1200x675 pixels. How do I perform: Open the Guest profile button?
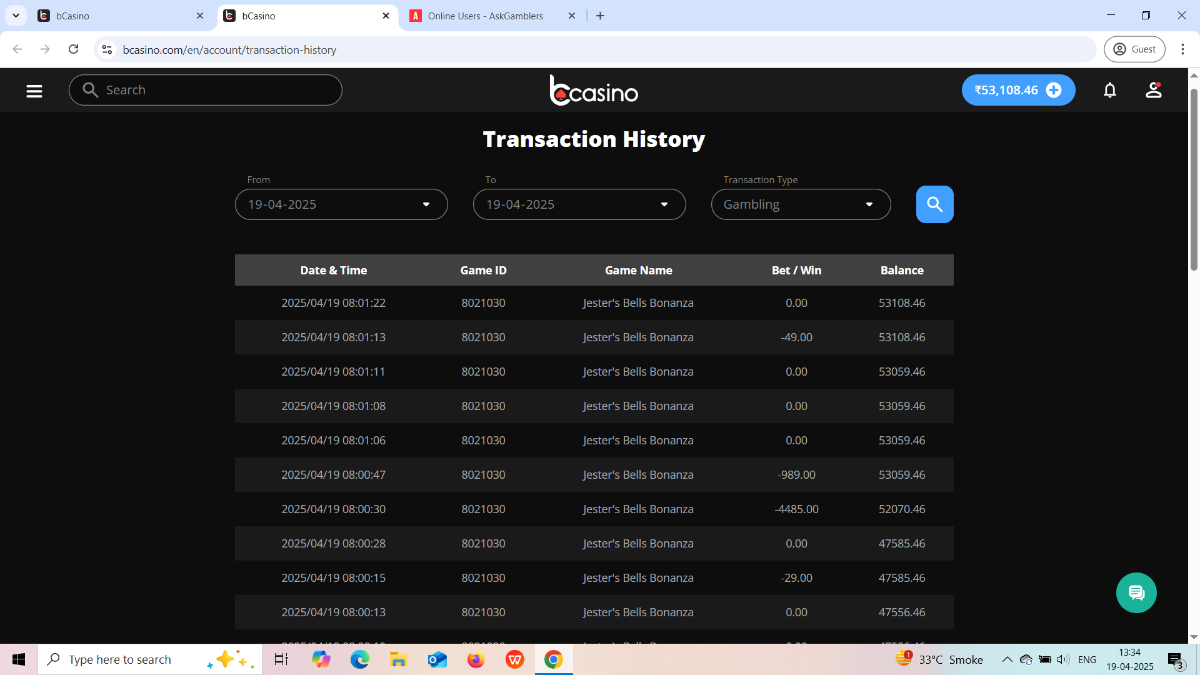click(x=1134, y=49)
